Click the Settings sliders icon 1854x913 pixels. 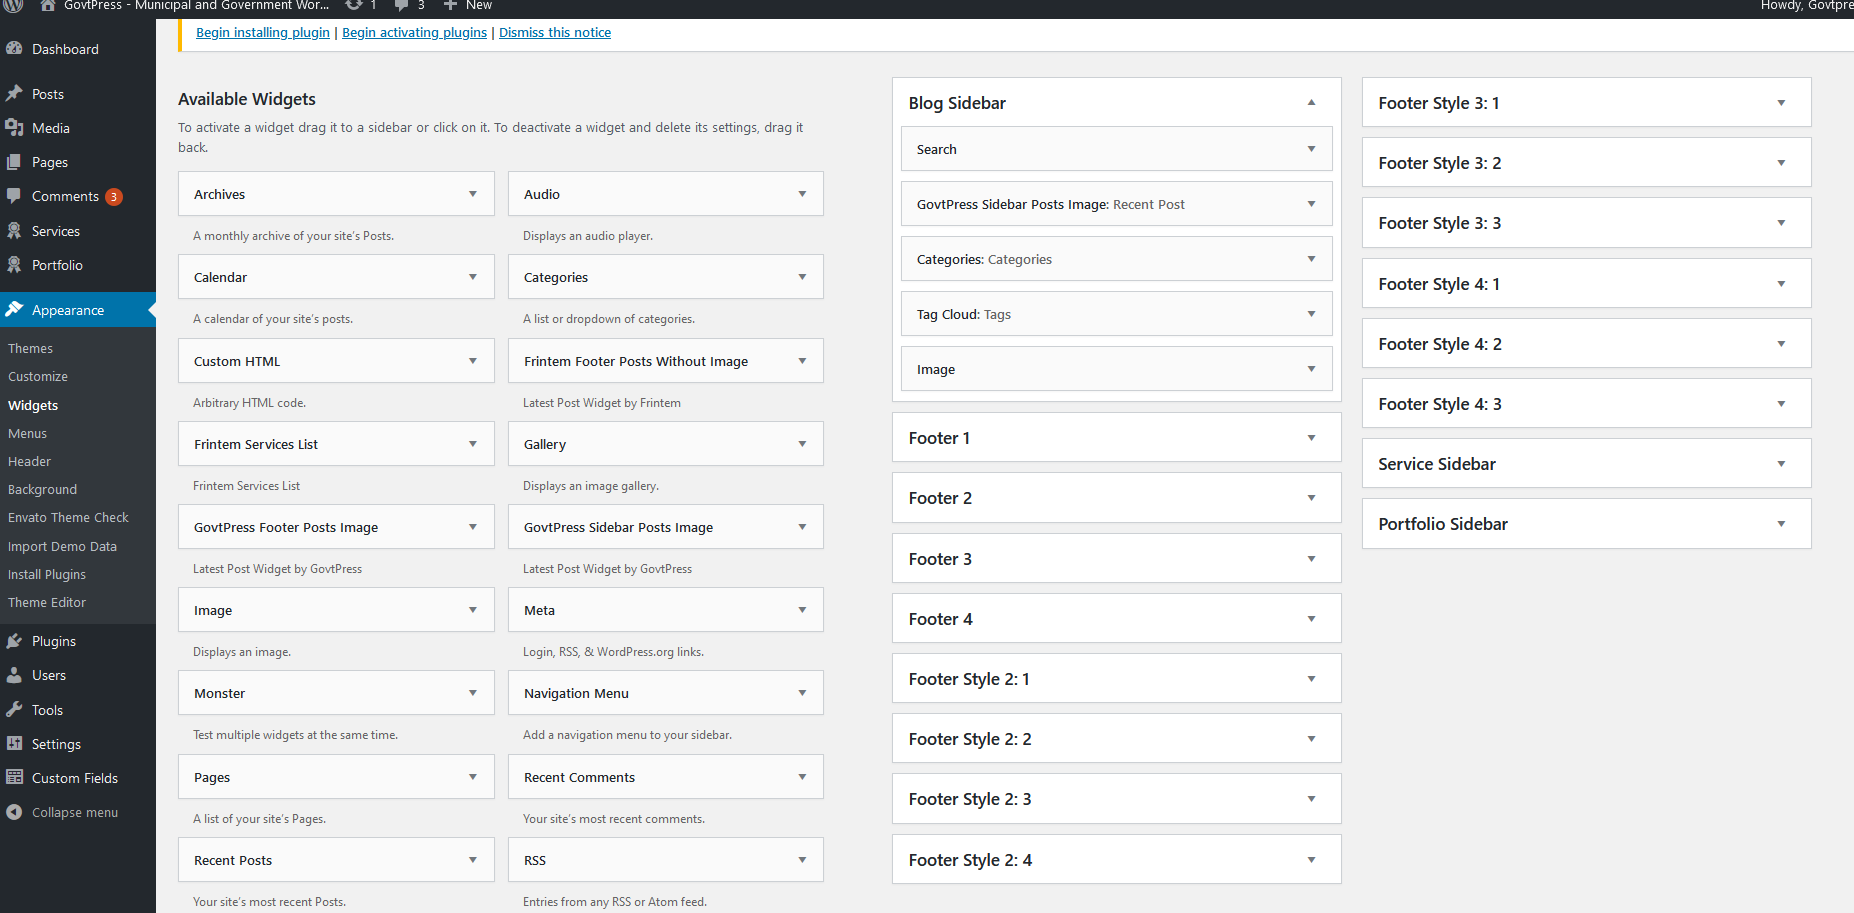click(14, 743)
